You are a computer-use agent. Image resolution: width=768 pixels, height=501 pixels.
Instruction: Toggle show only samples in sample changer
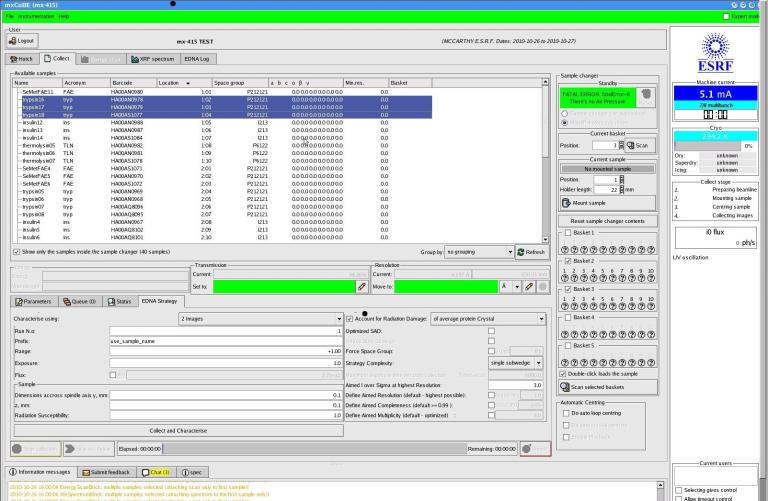(x=15, y=252)
